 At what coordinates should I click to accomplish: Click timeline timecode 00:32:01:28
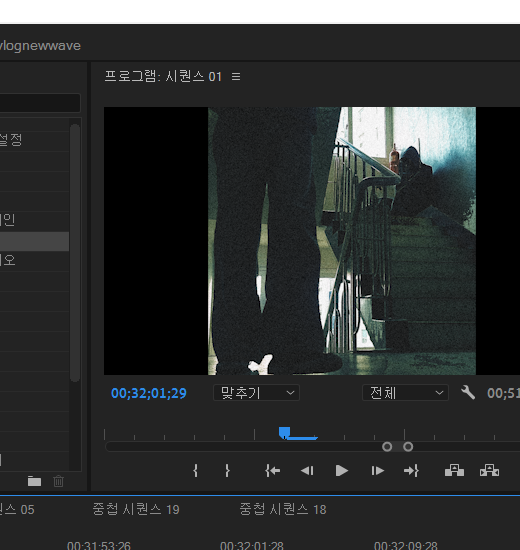coord(252,546)
